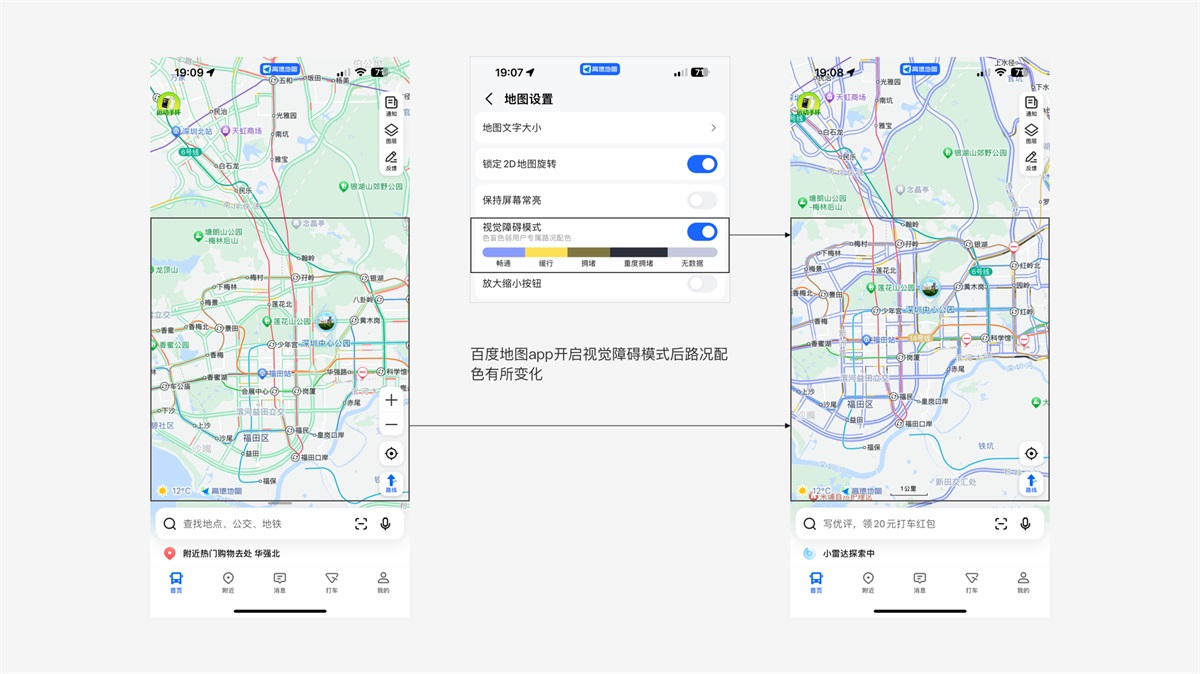
Task: Open the 图层 layers icon on left phone
Action: coord(391,131)
